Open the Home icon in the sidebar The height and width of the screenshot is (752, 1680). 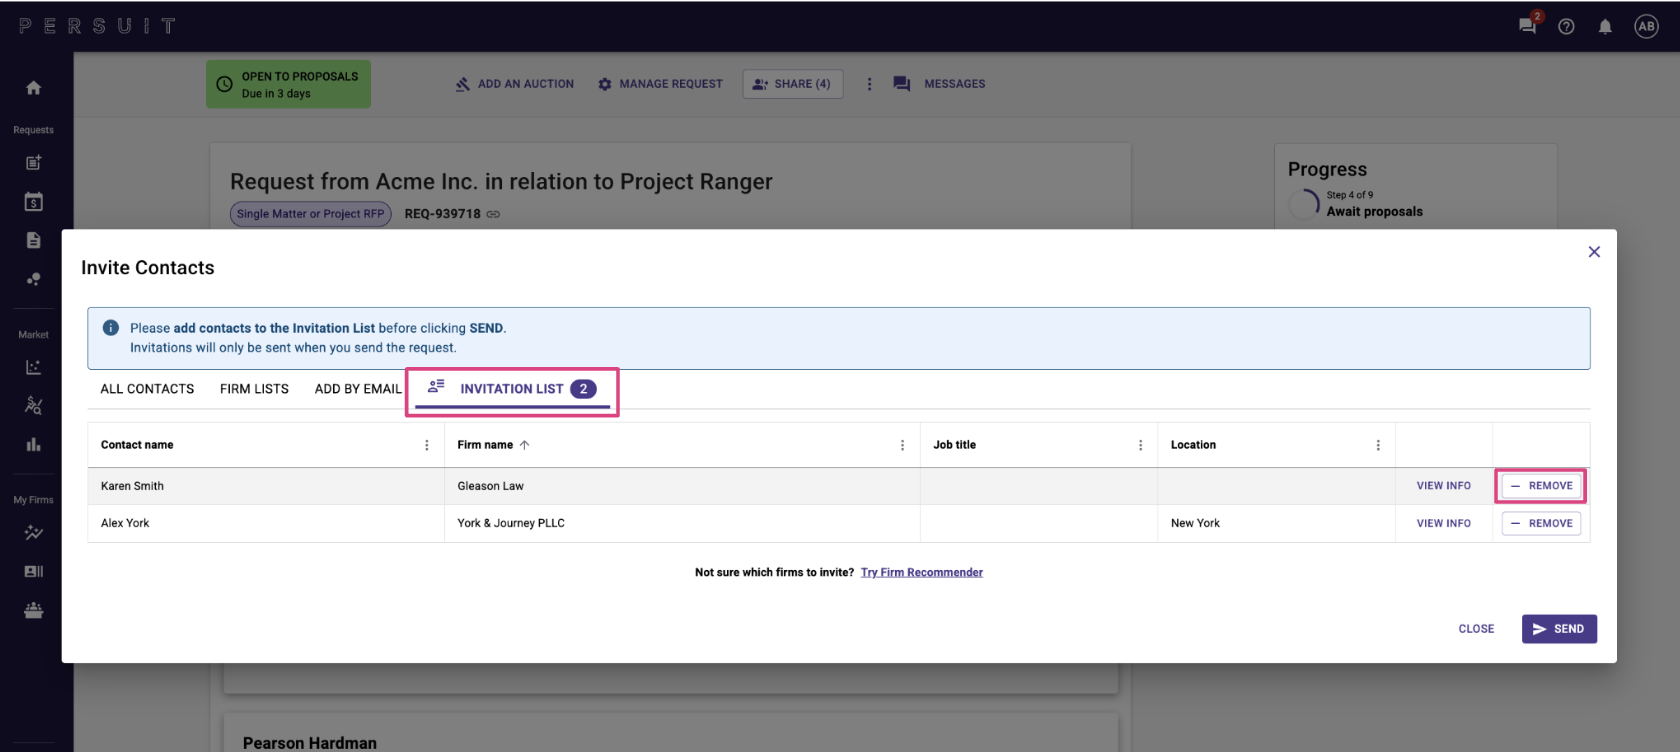point(33,88)
